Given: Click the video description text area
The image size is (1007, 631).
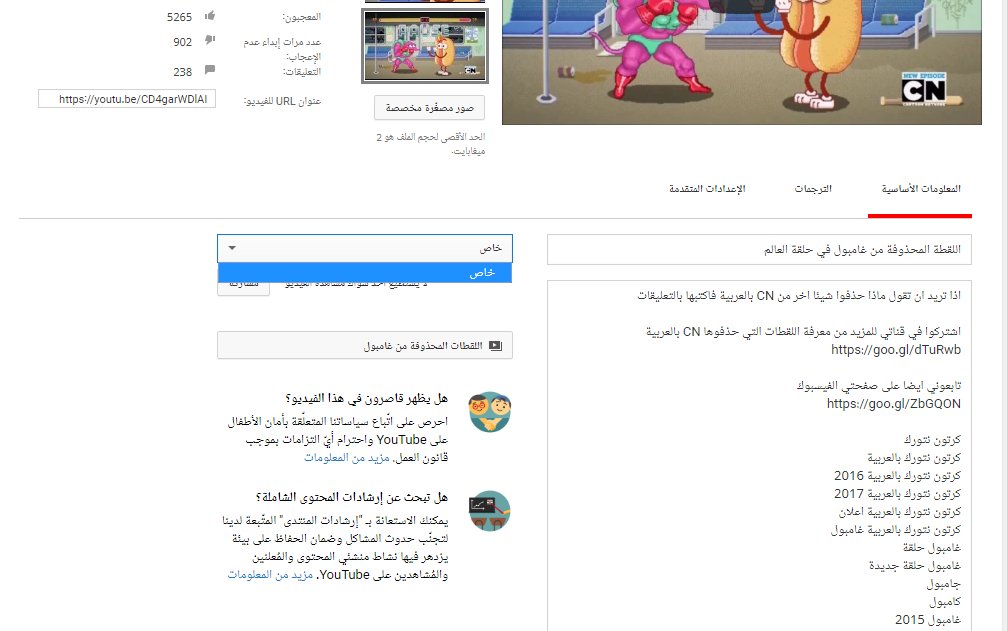Looking at the screenshot, I should (759, 456).
